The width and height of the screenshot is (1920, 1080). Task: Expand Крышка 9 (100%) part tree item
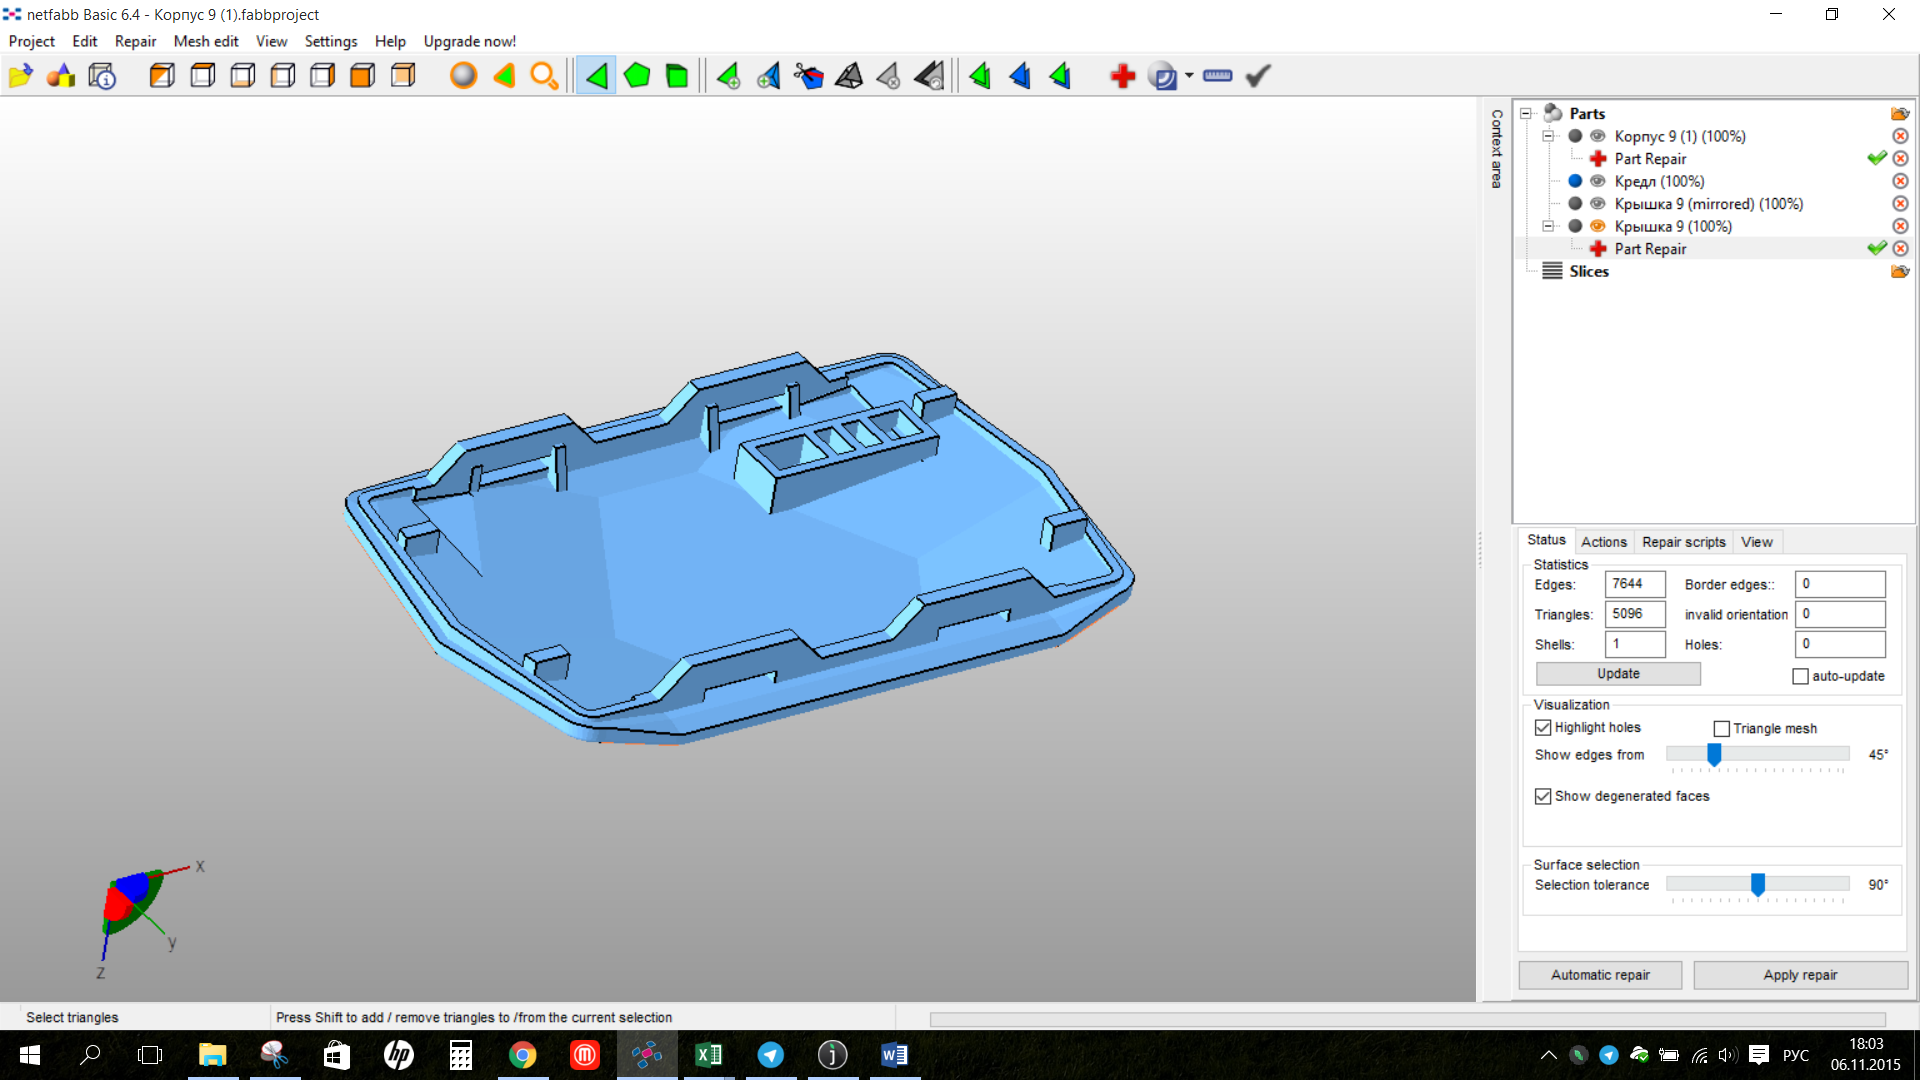(1547, 225)
